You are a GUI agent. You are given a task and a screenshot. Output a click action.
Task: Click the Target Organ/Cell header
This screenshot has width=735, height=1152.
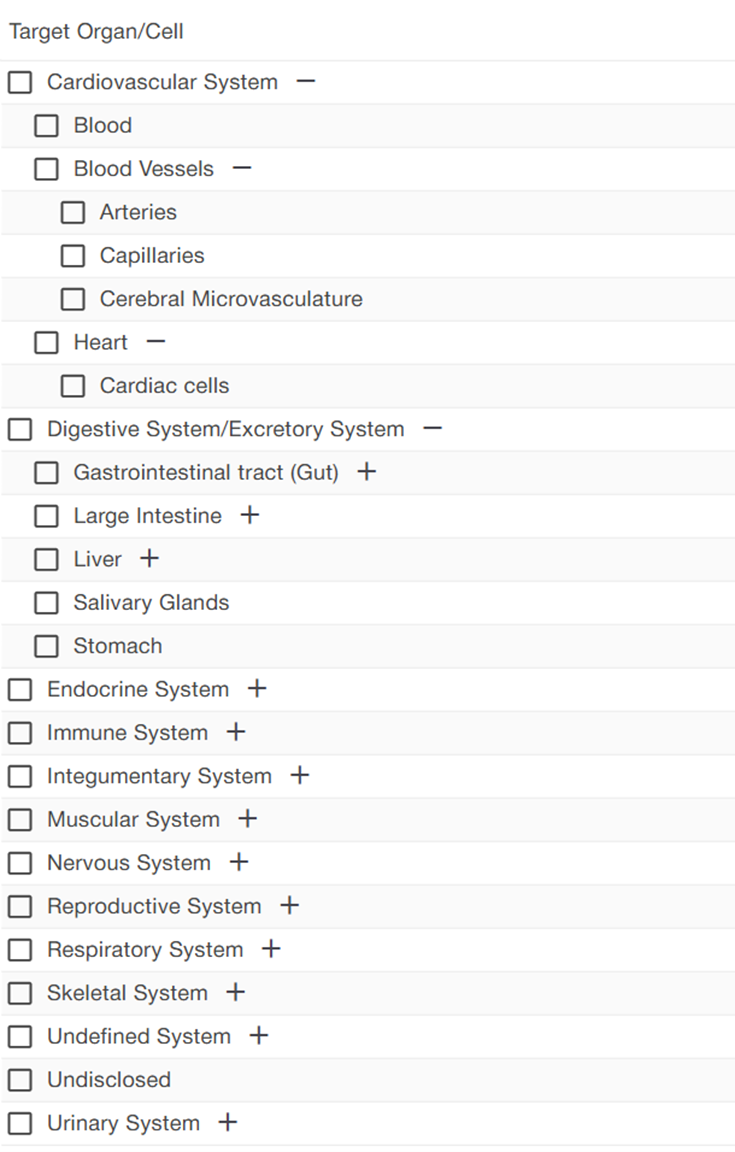click(97, 32)
